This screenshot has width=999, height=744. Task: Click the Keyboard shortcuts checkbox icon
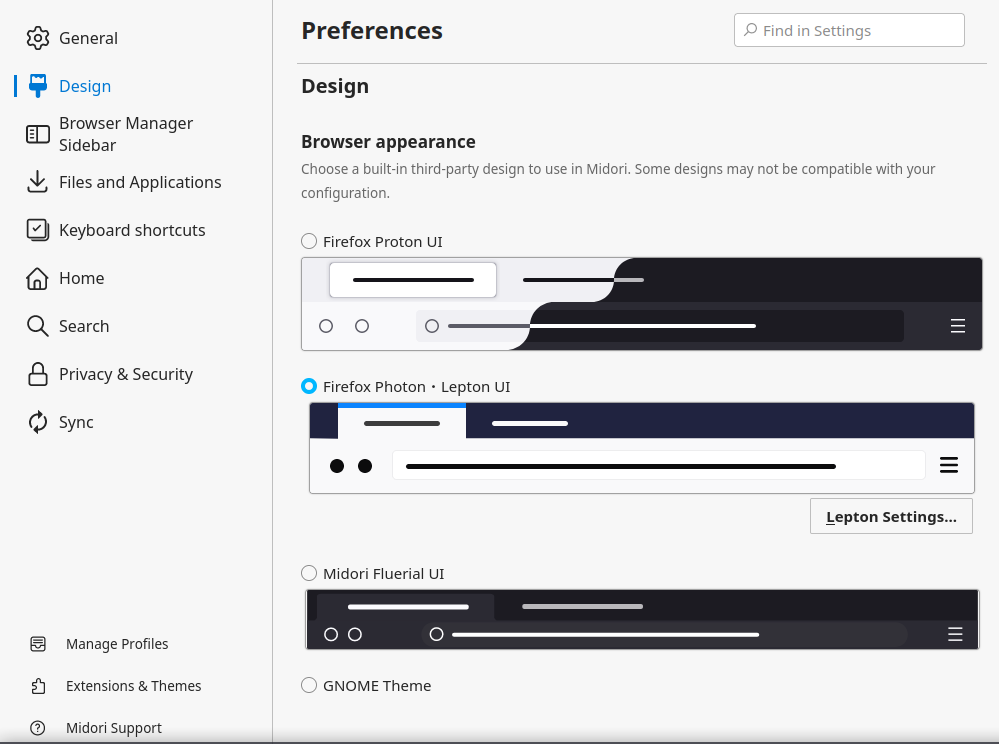click(x=38, y=230)
